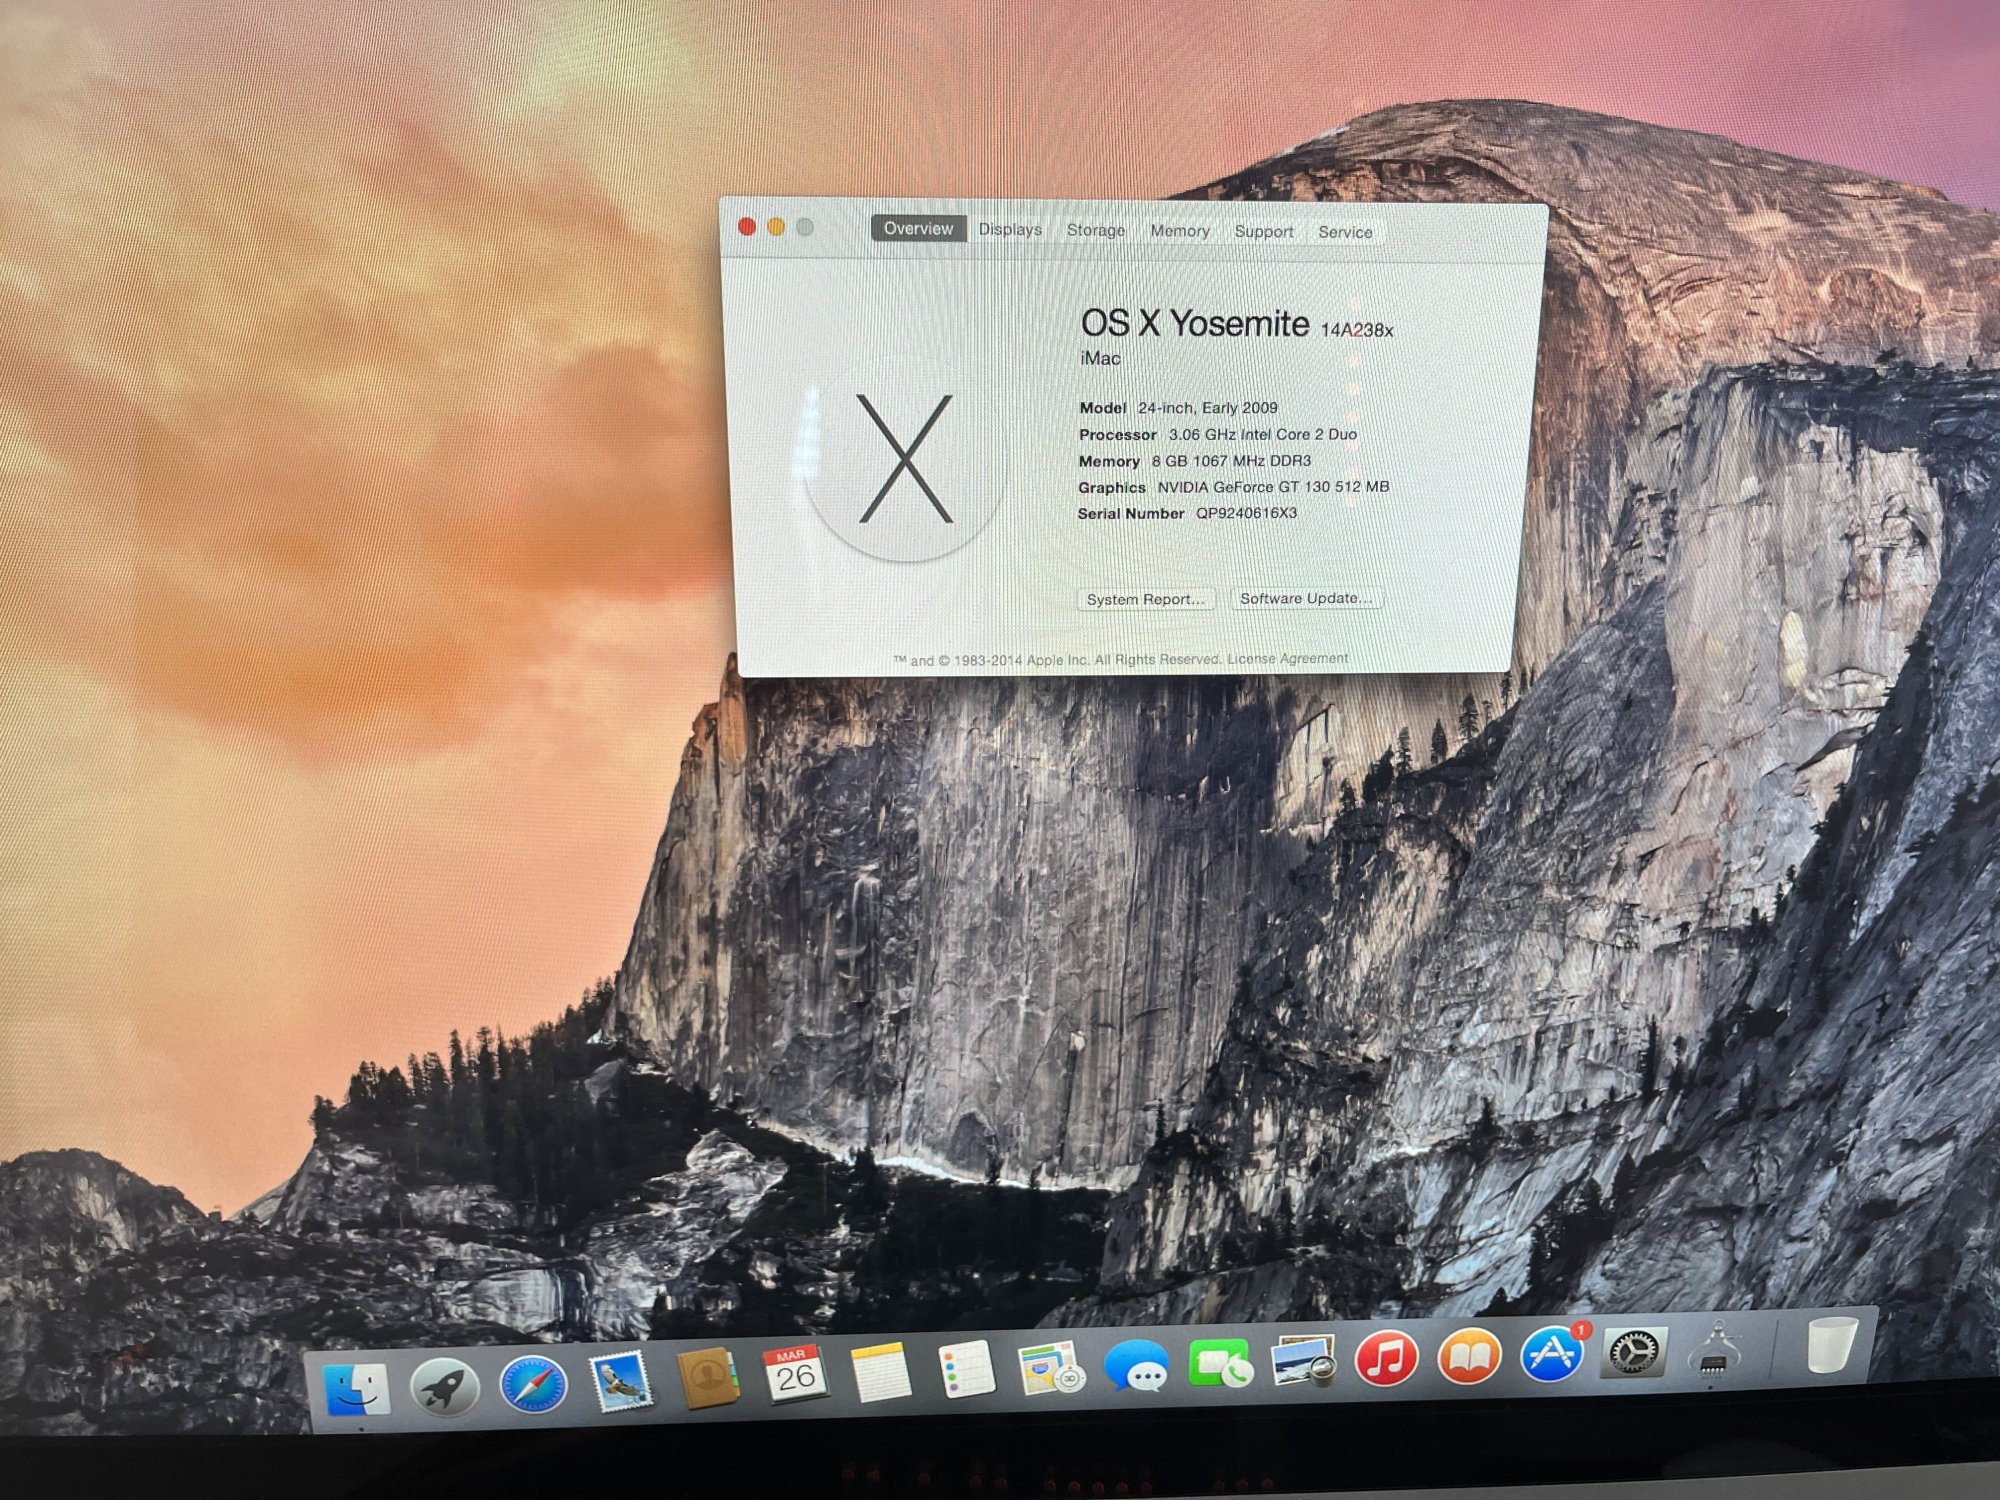Open yellow Notes app in Dock

881,1372
